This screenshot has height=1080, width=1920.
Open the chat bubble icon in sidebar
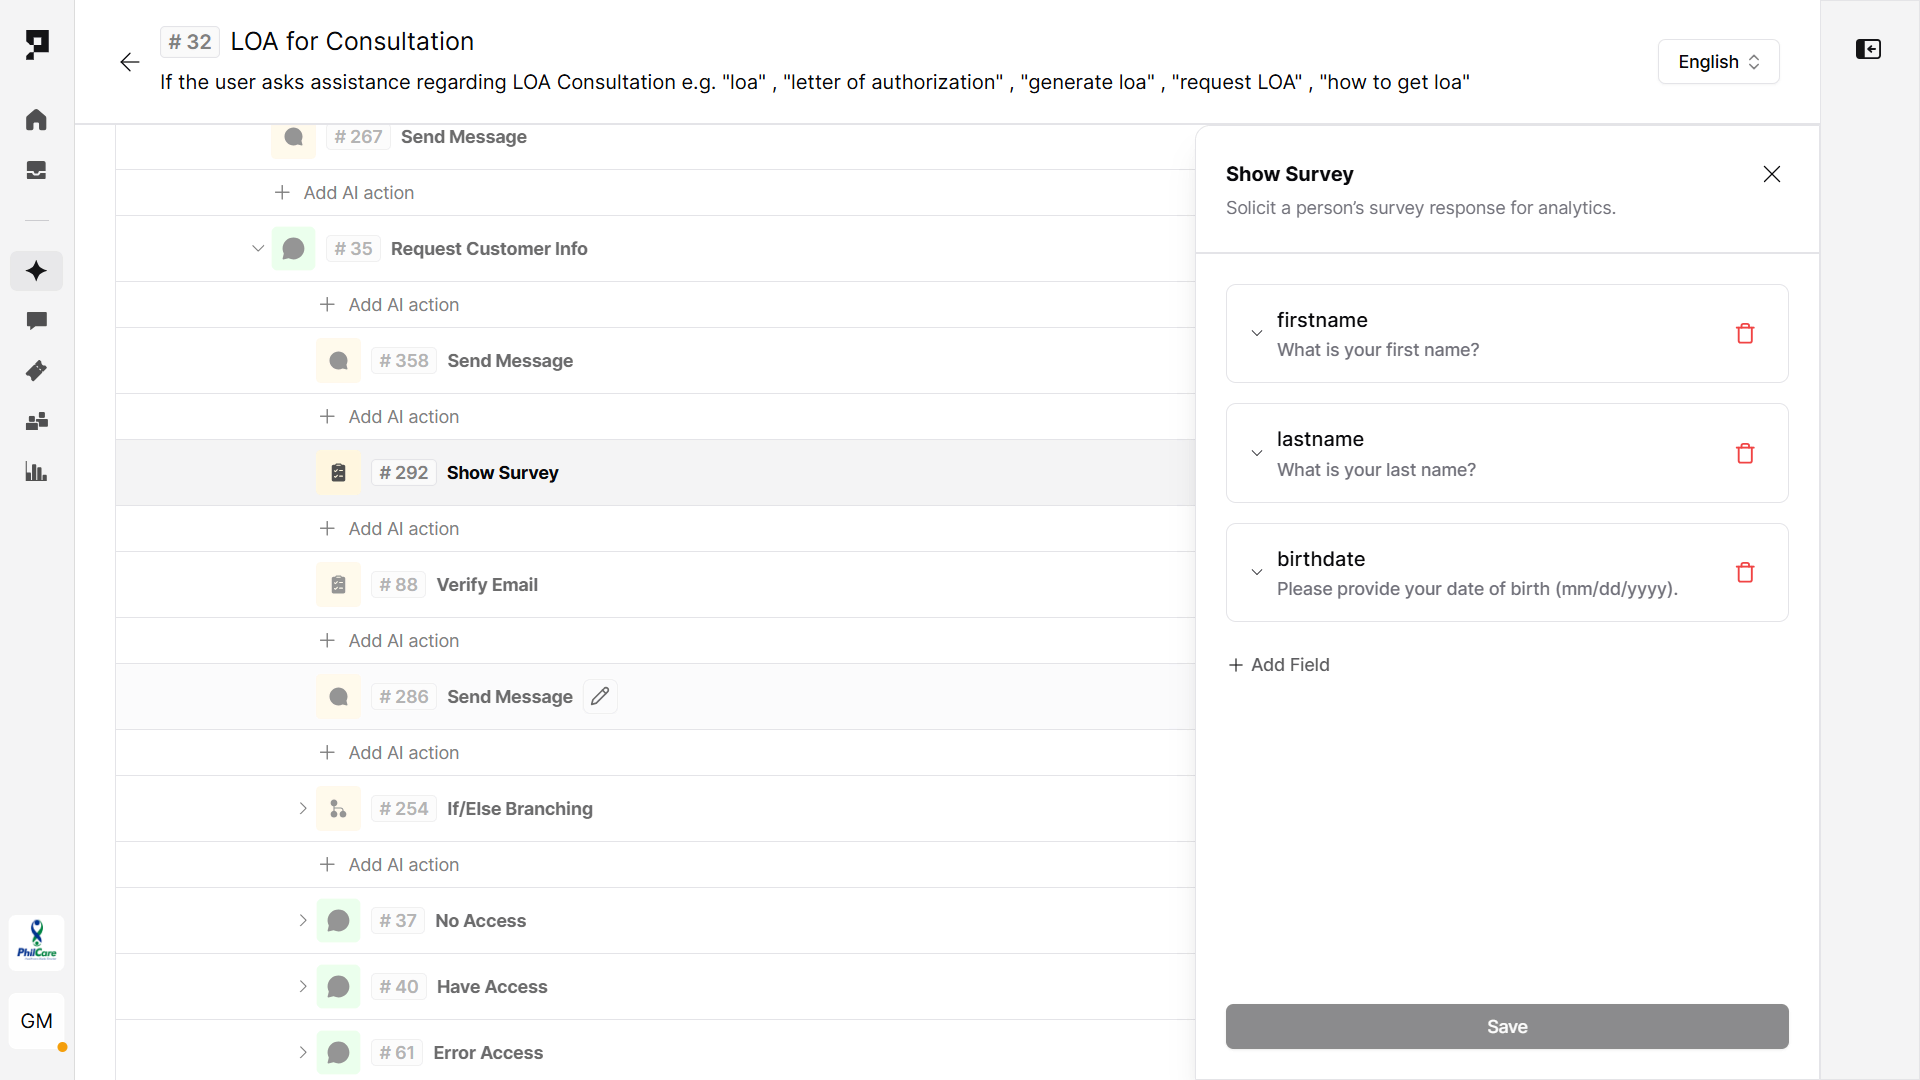[x=36, y=321]
